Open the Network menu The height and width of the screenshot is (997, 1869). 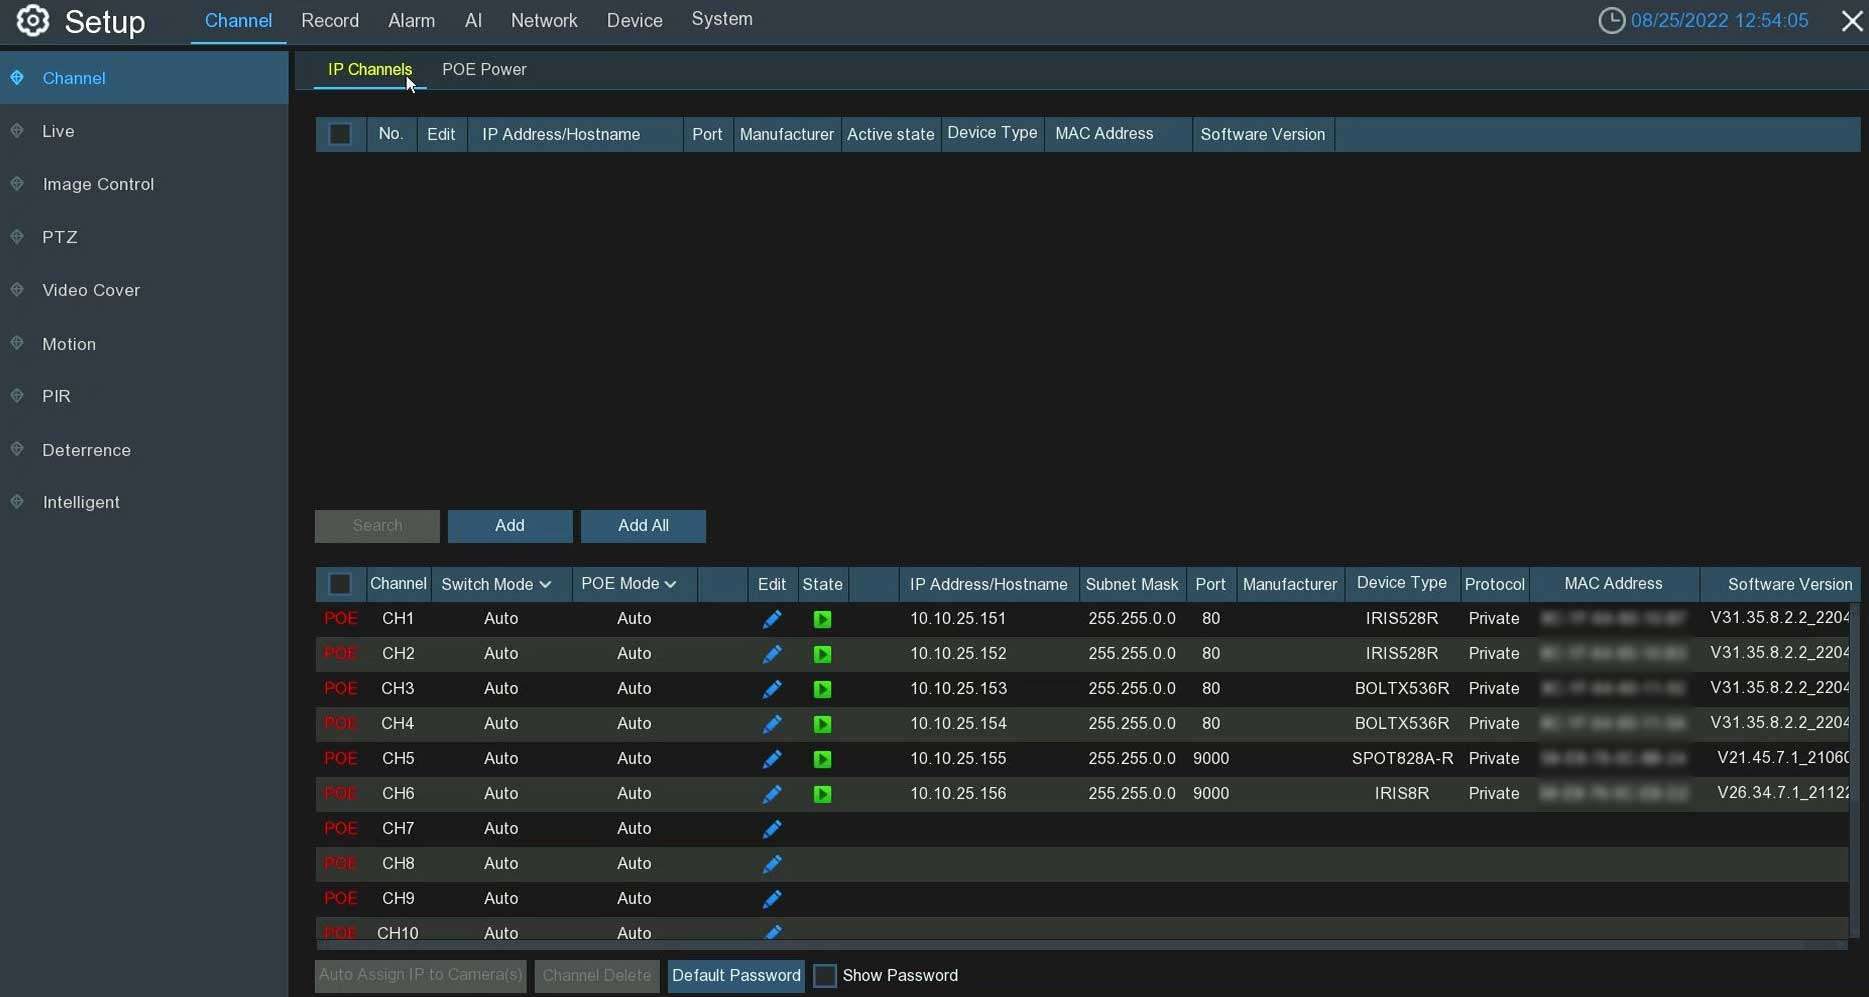coord(544,19)
